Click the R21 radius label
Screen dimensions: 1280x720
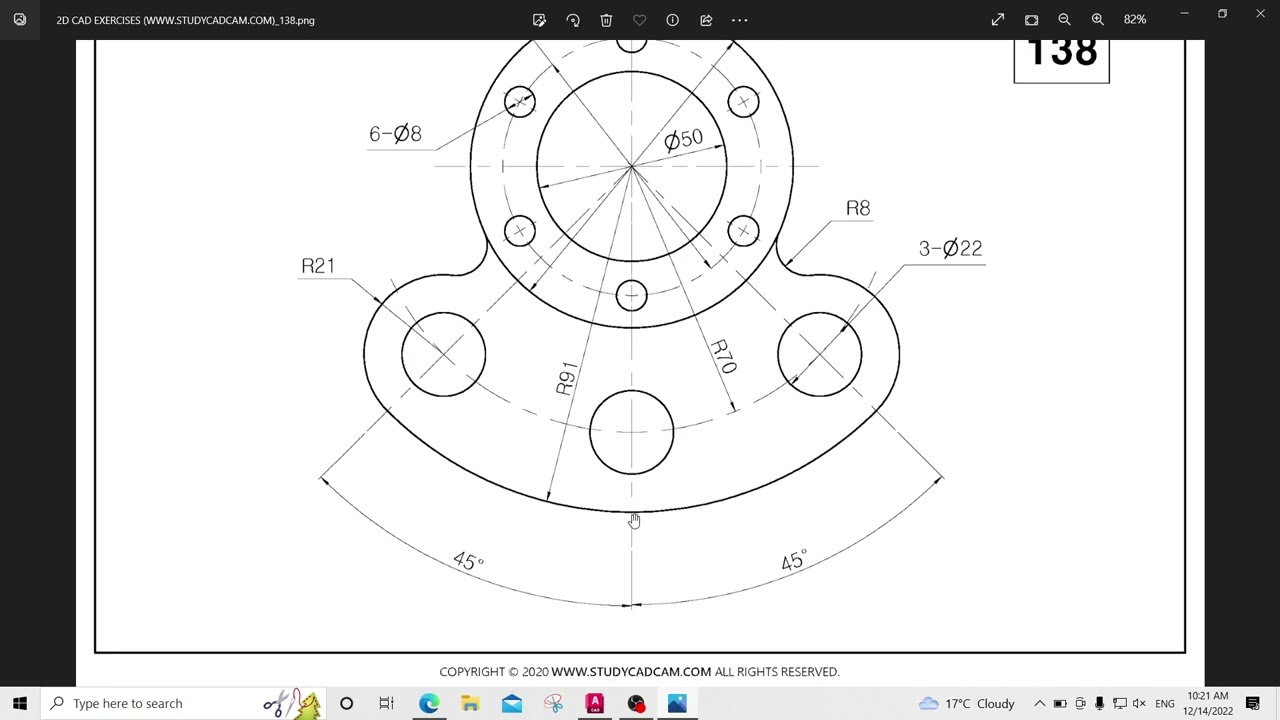pyautogui.click(x=317, y=266)
